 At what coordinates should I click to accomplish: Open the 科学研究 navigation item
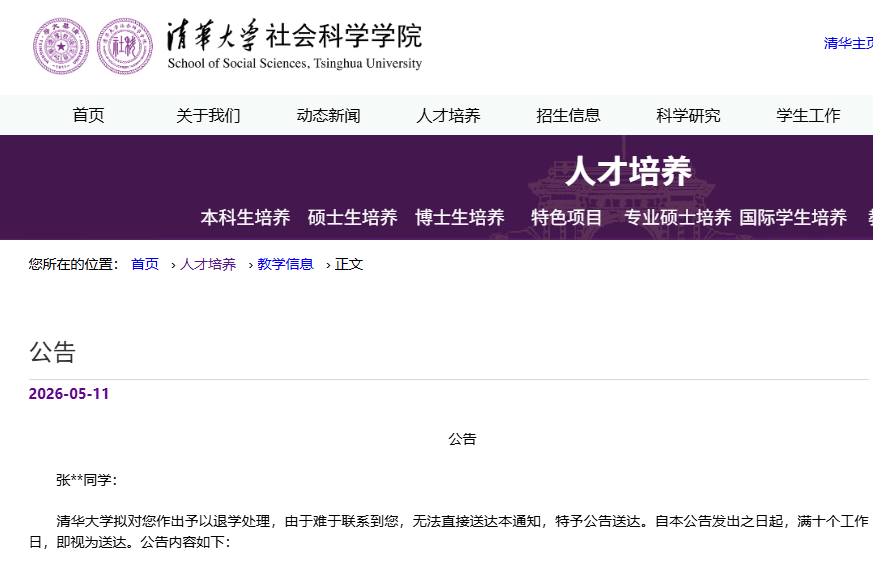pyautogui.click(x=688, y=115)
